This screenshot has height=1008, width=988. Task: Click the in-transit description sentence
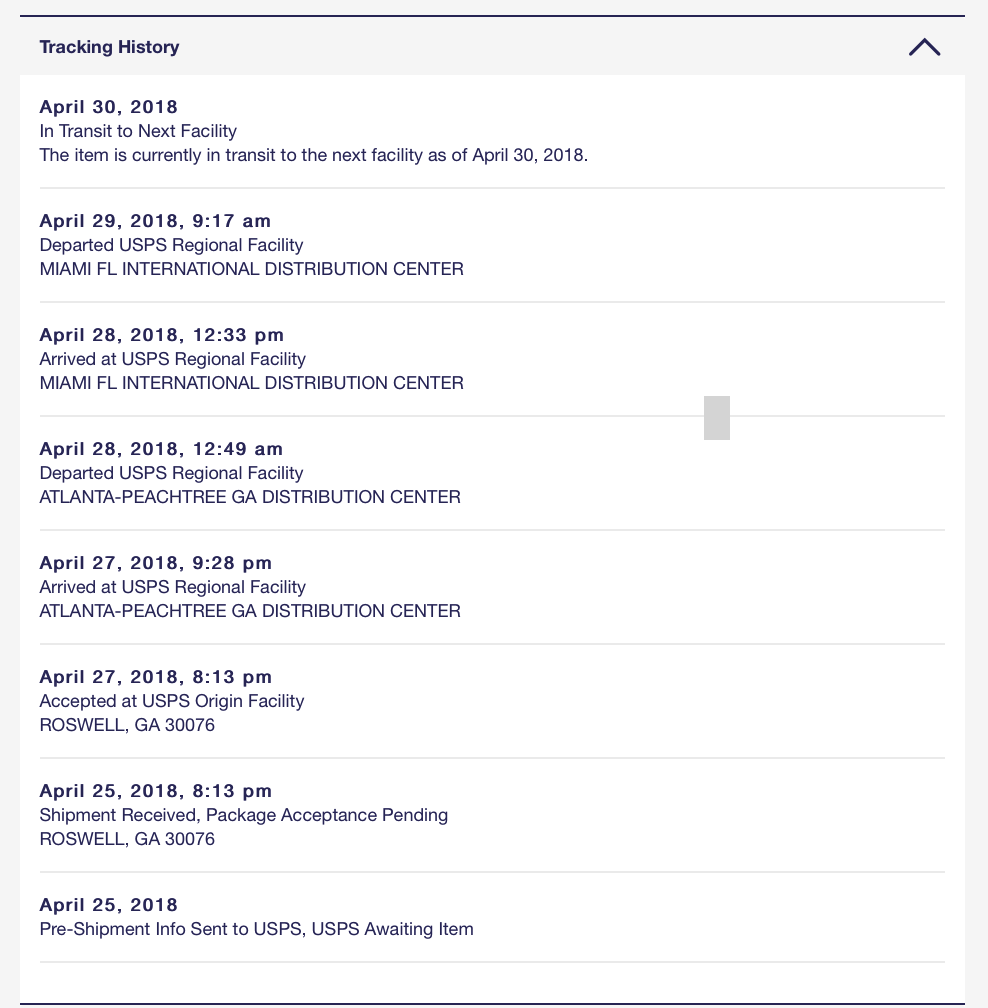313,155
